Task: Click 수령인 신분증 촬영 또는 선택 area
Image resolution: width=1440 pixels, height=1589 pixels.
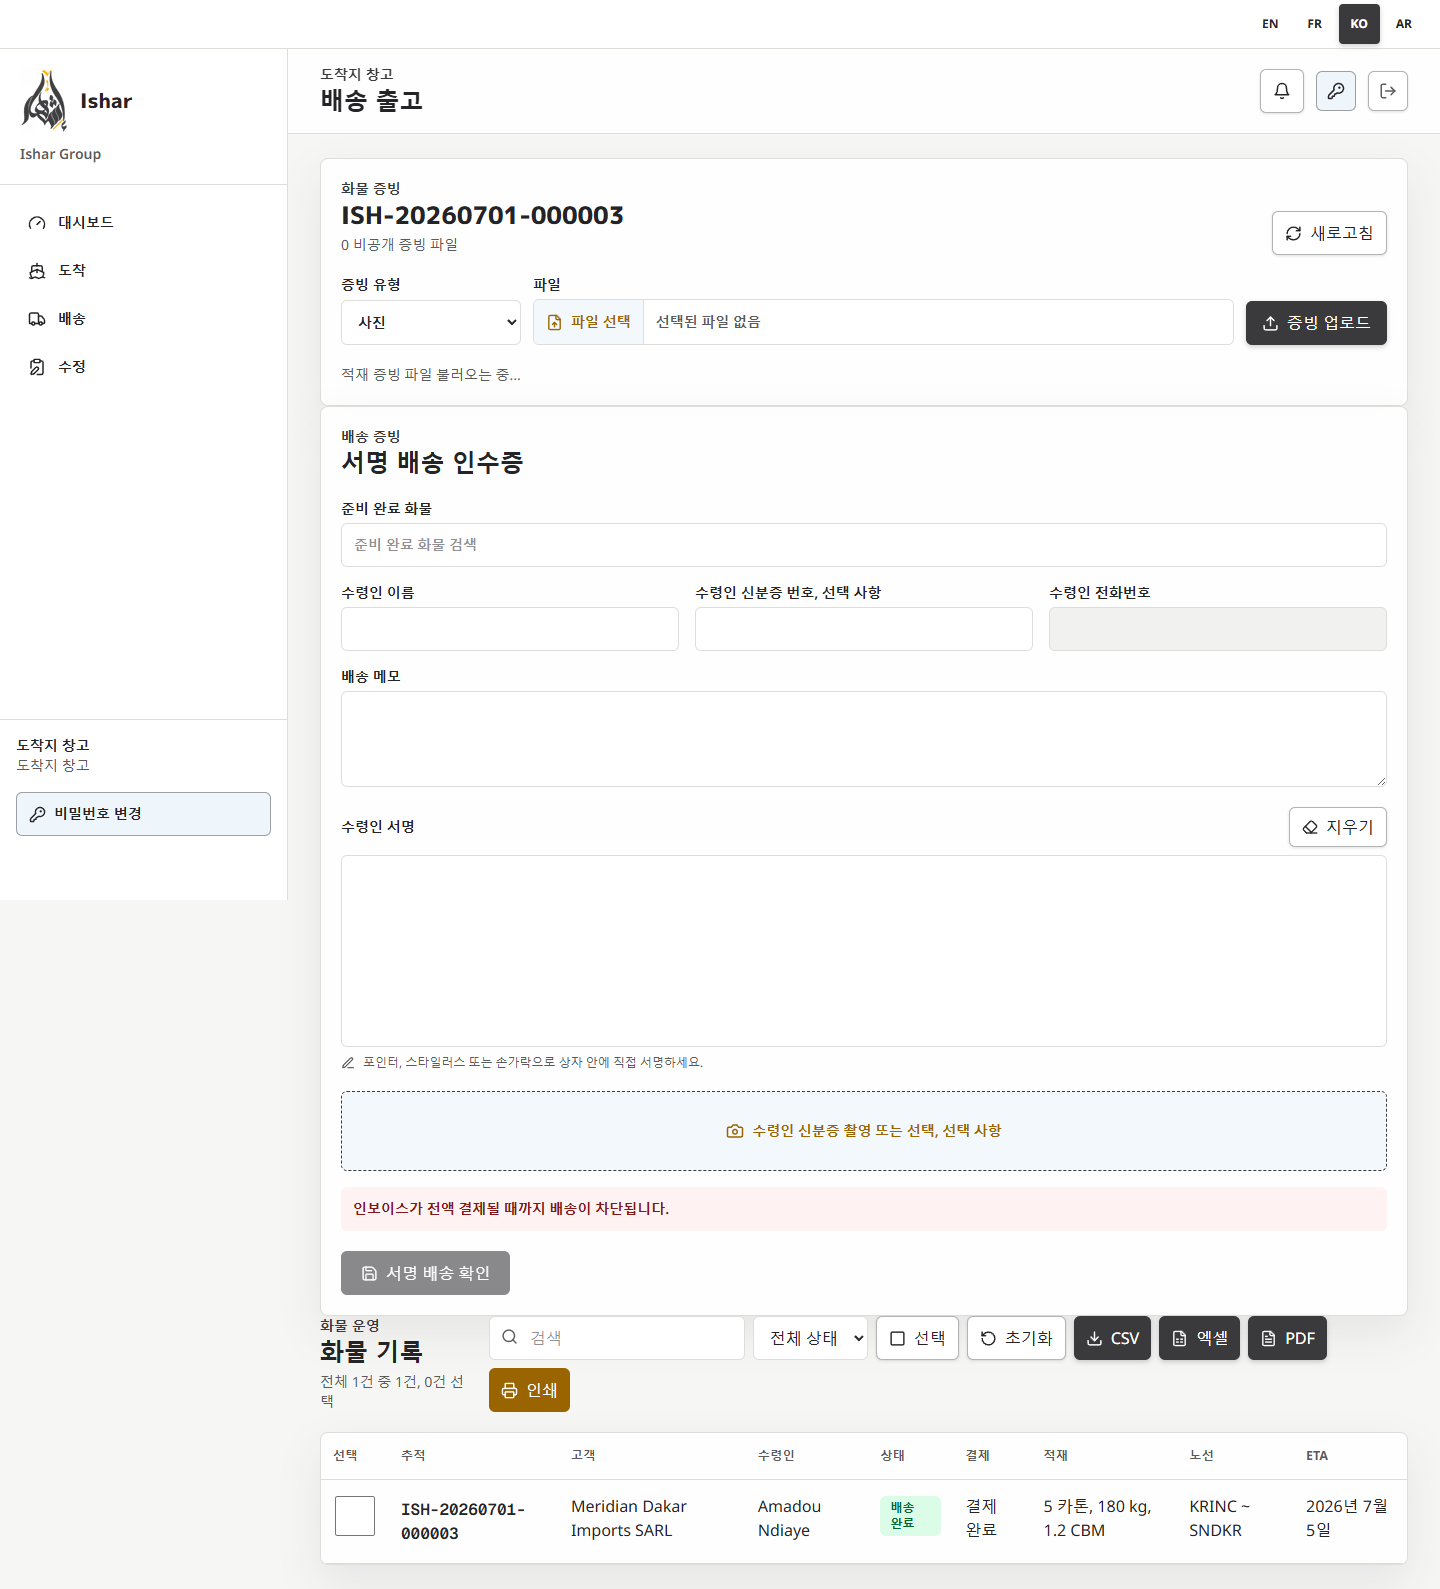Action: click(x=864, y=1131)
